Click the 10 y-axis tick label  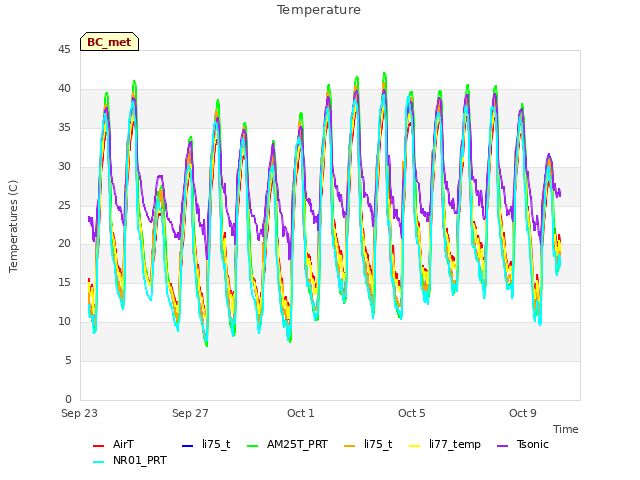click(x=64, y=322)
